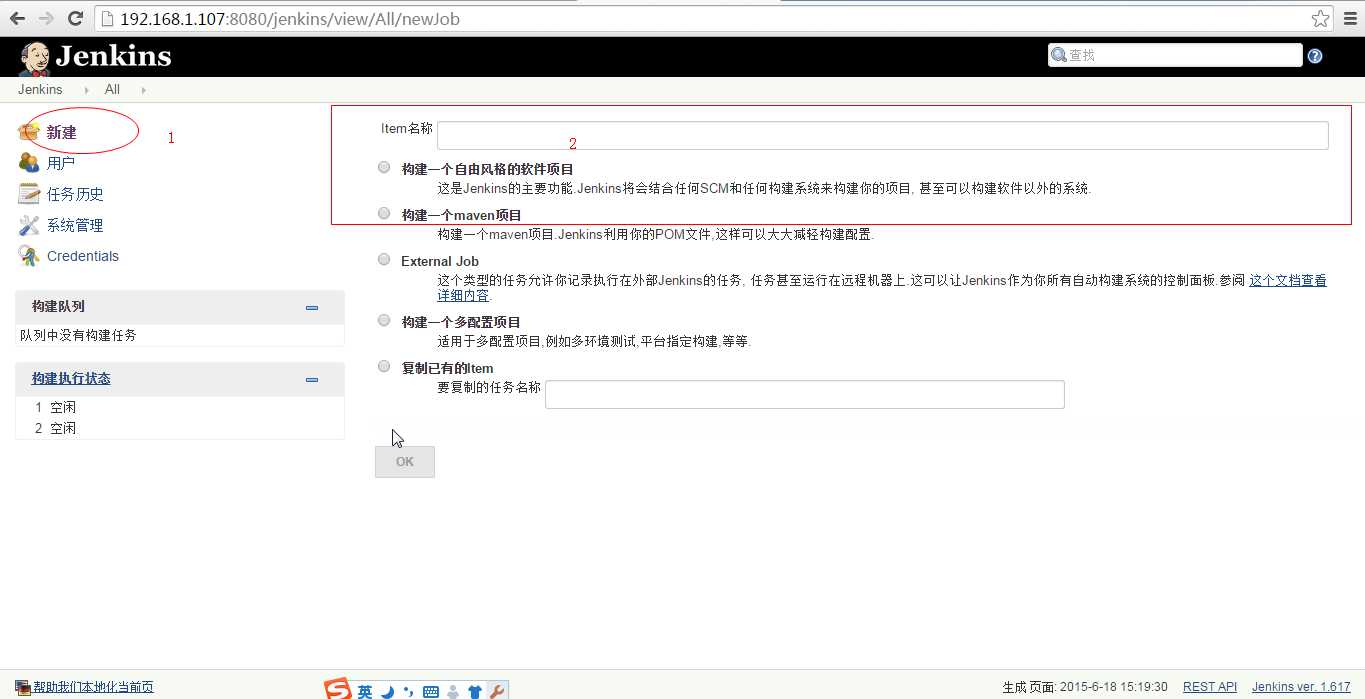Screen dimensions: 1365x699
Task: Collapse the 构建队列 panel
Action: pyautogui.click(x=312, y=307)
